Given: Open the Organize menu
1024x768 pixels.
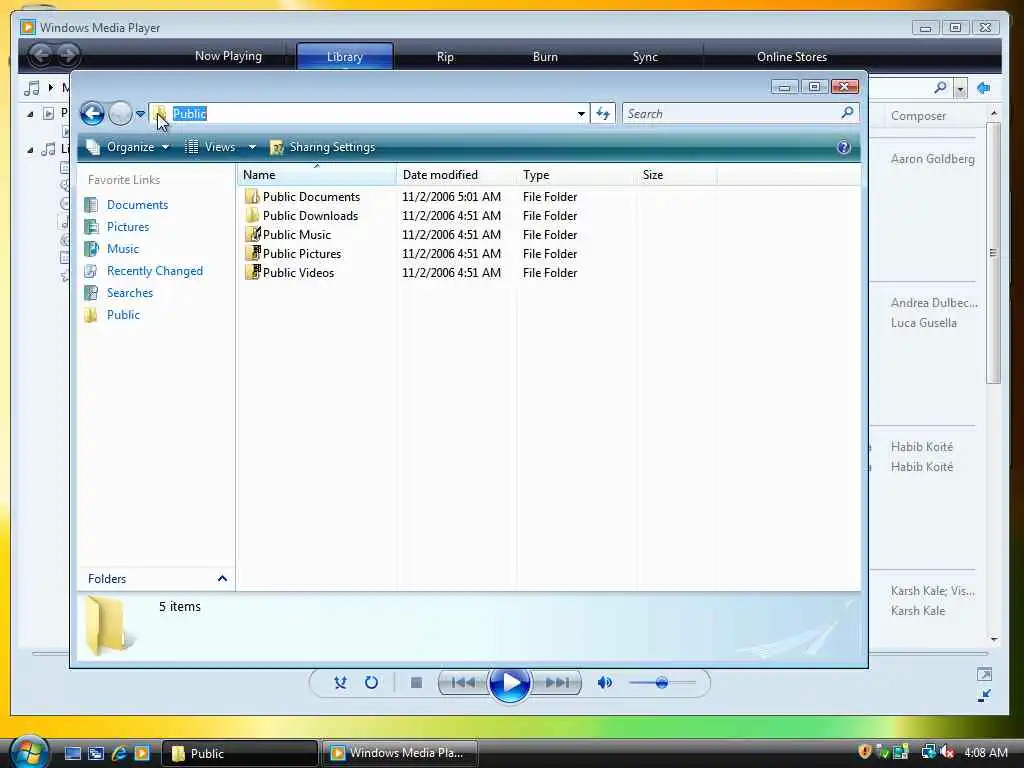Looking at the screenshot, I should (x=129, y=147).
